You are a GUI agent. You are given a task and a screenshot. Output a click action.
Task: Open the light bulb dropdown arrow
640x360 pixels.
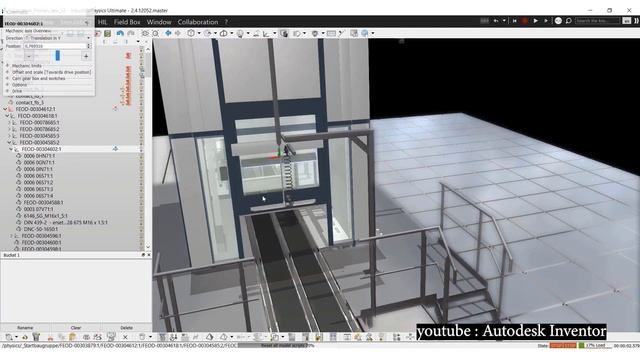[x=248, y=33]
